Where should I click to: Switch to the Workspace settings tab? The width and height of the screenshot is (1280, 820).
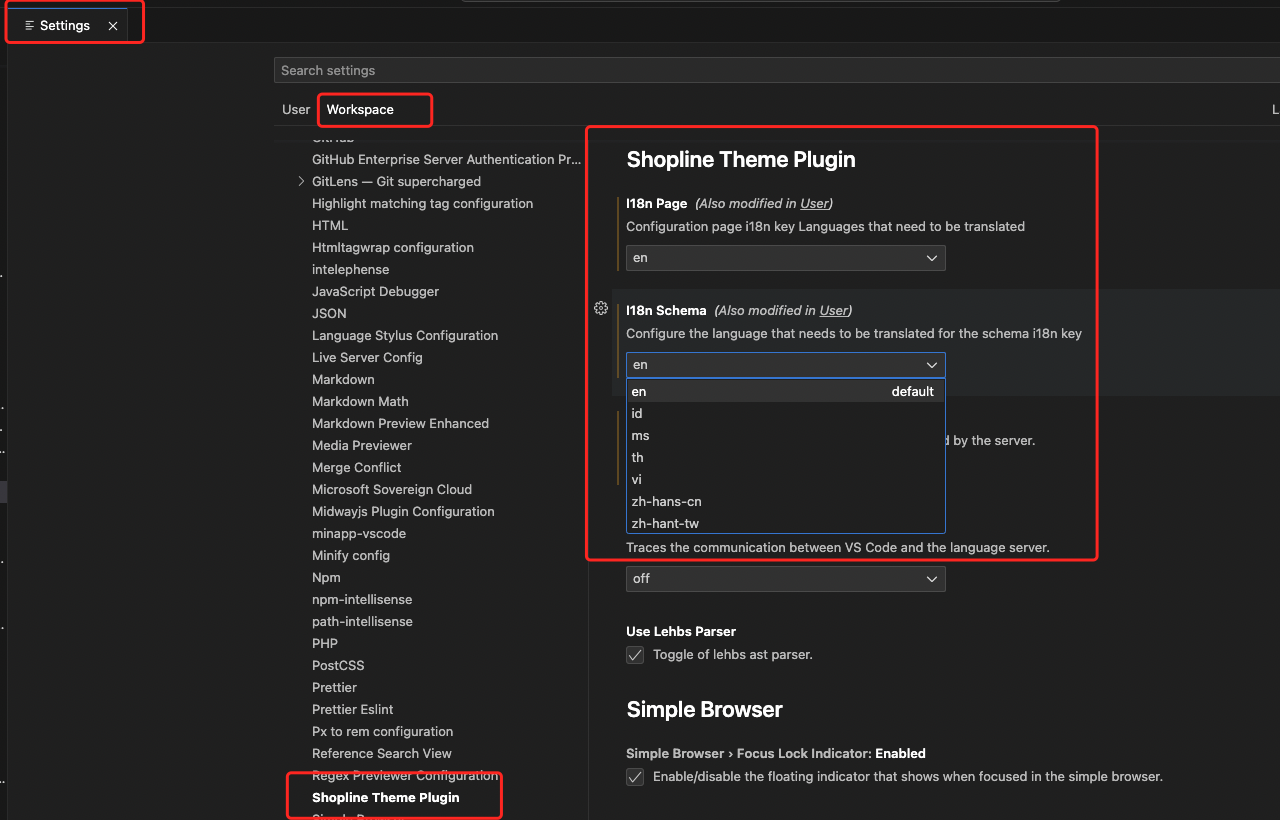click(360, 109)
